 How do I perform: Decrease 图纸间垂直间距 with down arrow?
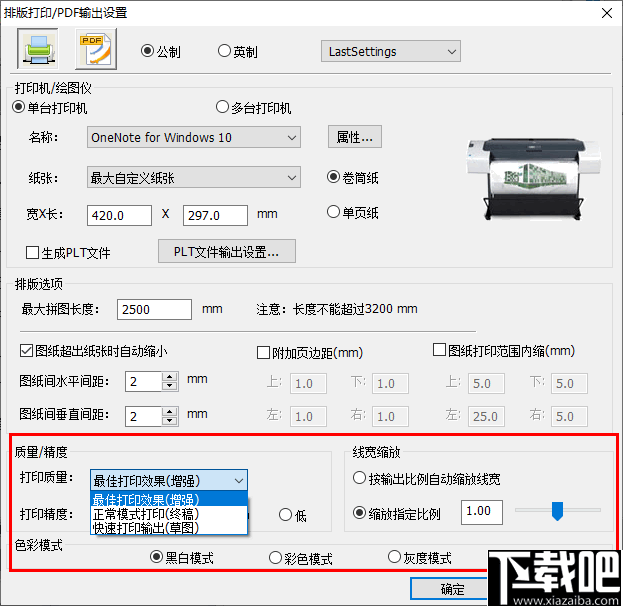point(170,421)
